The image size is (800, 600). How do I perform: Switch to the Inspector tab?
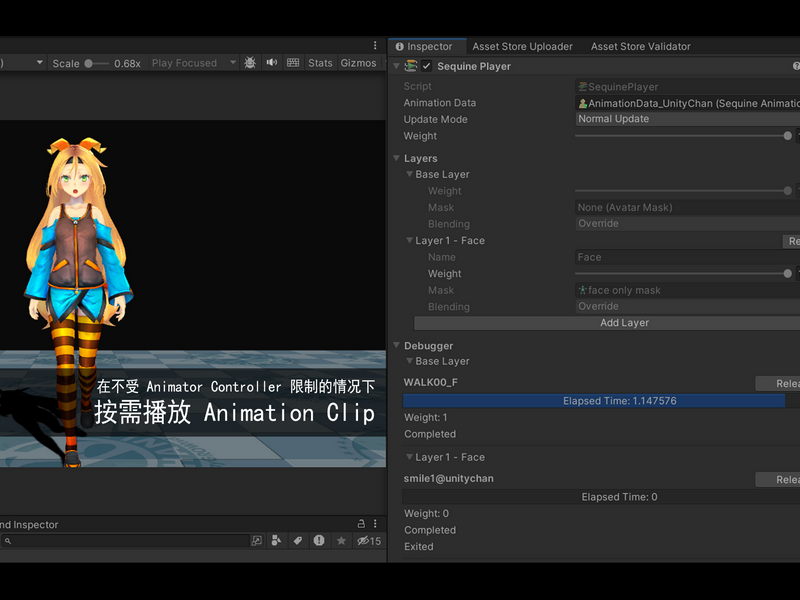tap(427, 46)
